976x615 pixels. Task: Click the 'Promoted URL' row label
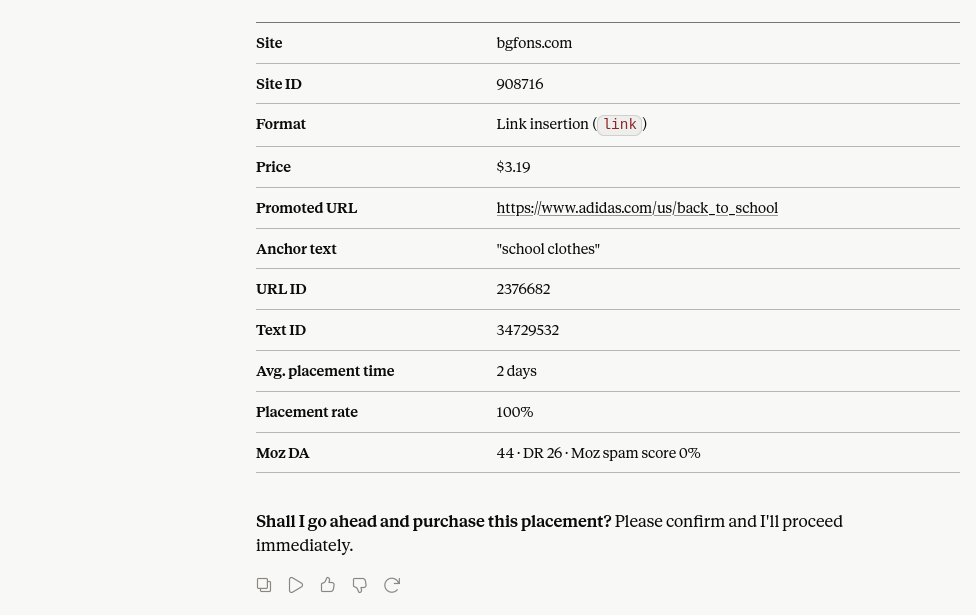[306, 208]
